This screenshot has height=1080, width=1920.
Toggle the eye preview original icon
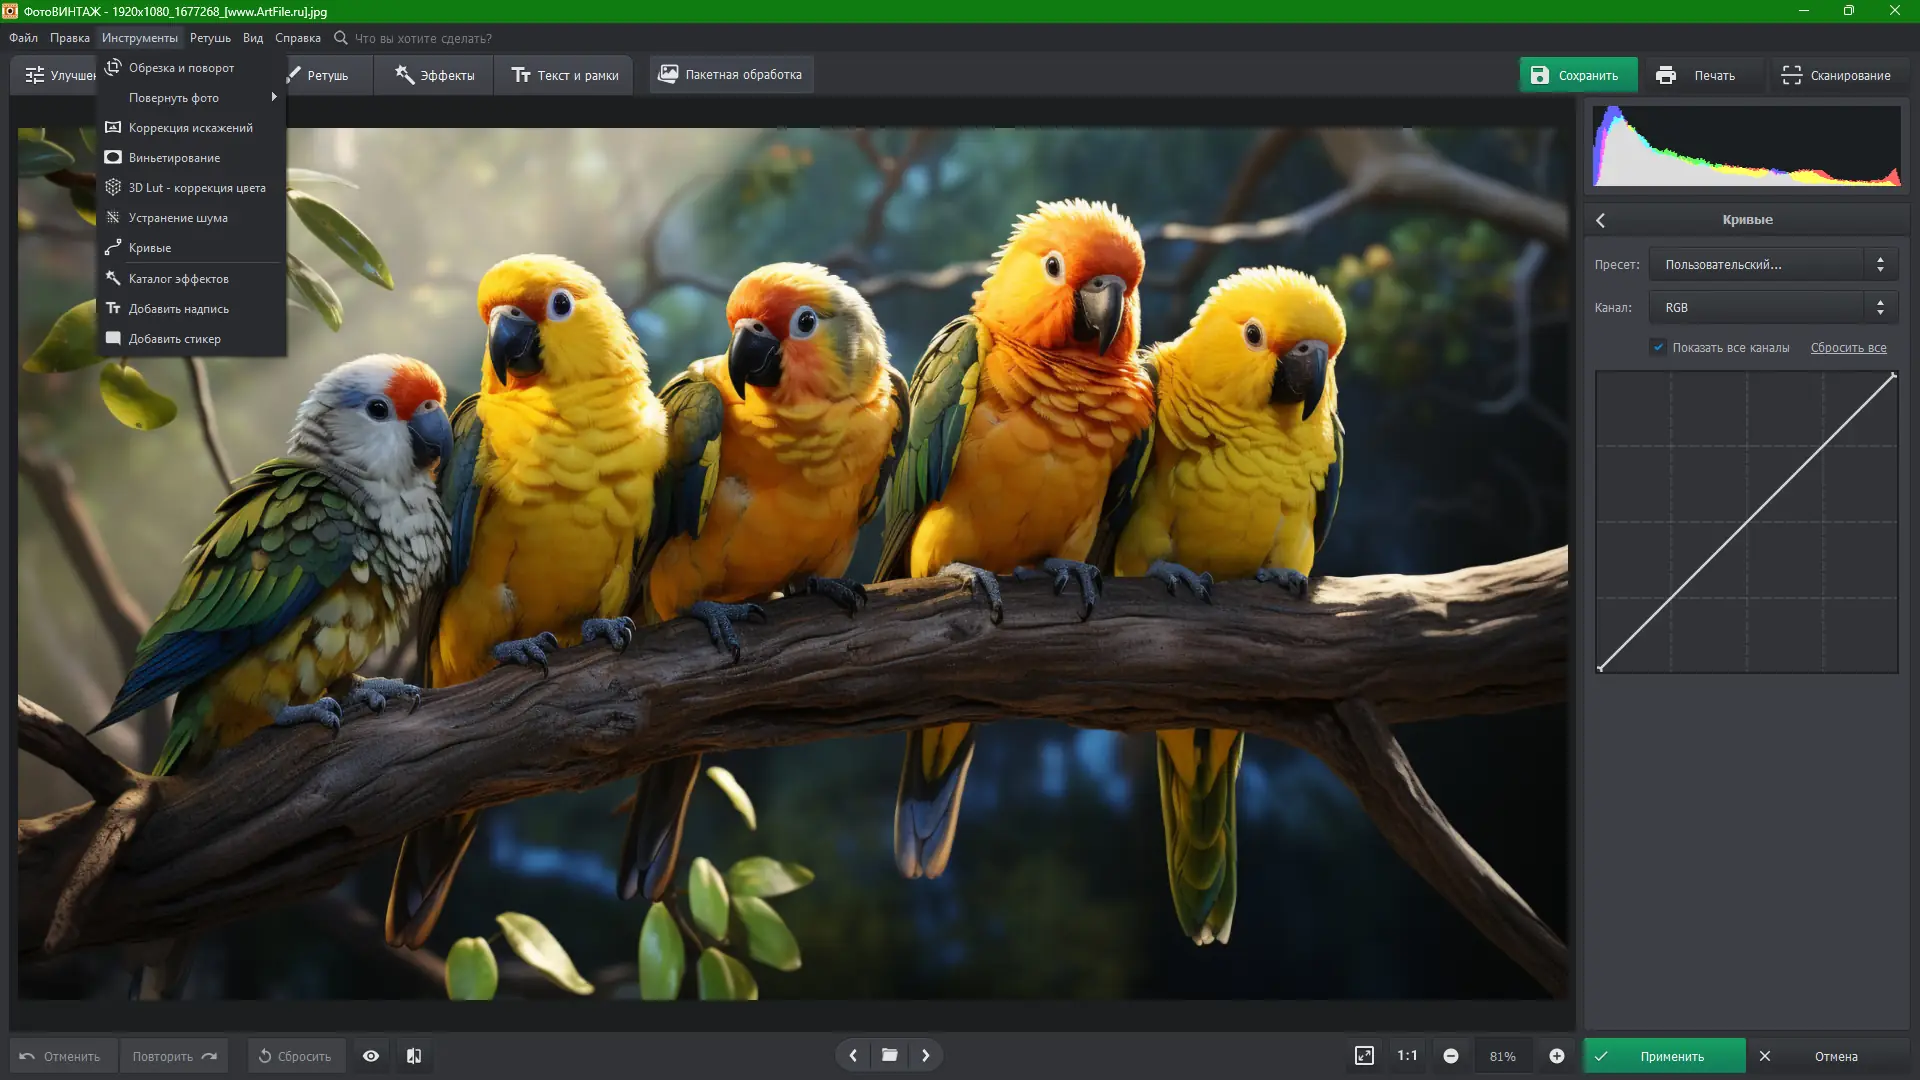371,1056
